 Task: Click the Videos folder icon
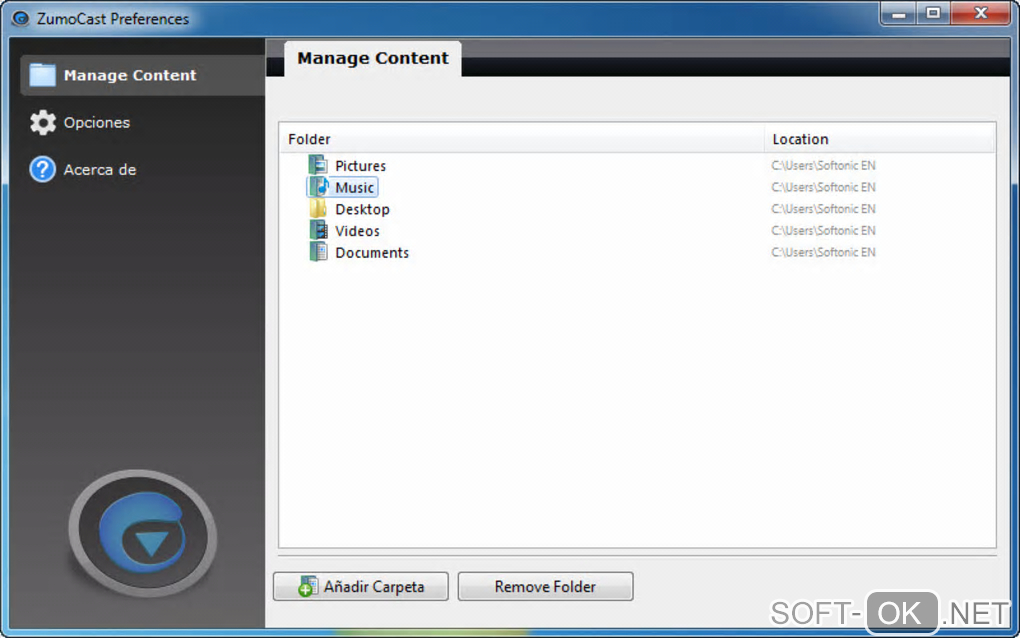coord(318,230)
